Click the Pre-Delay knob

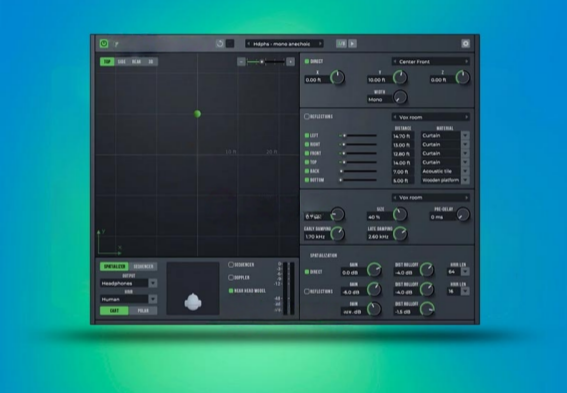click(x=462, y=214)
